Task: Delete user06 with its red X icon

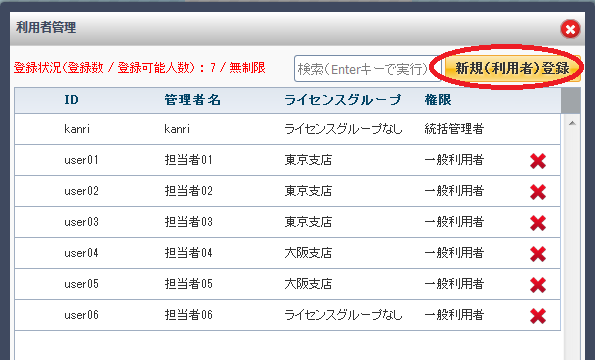Action: coord(538,316)
